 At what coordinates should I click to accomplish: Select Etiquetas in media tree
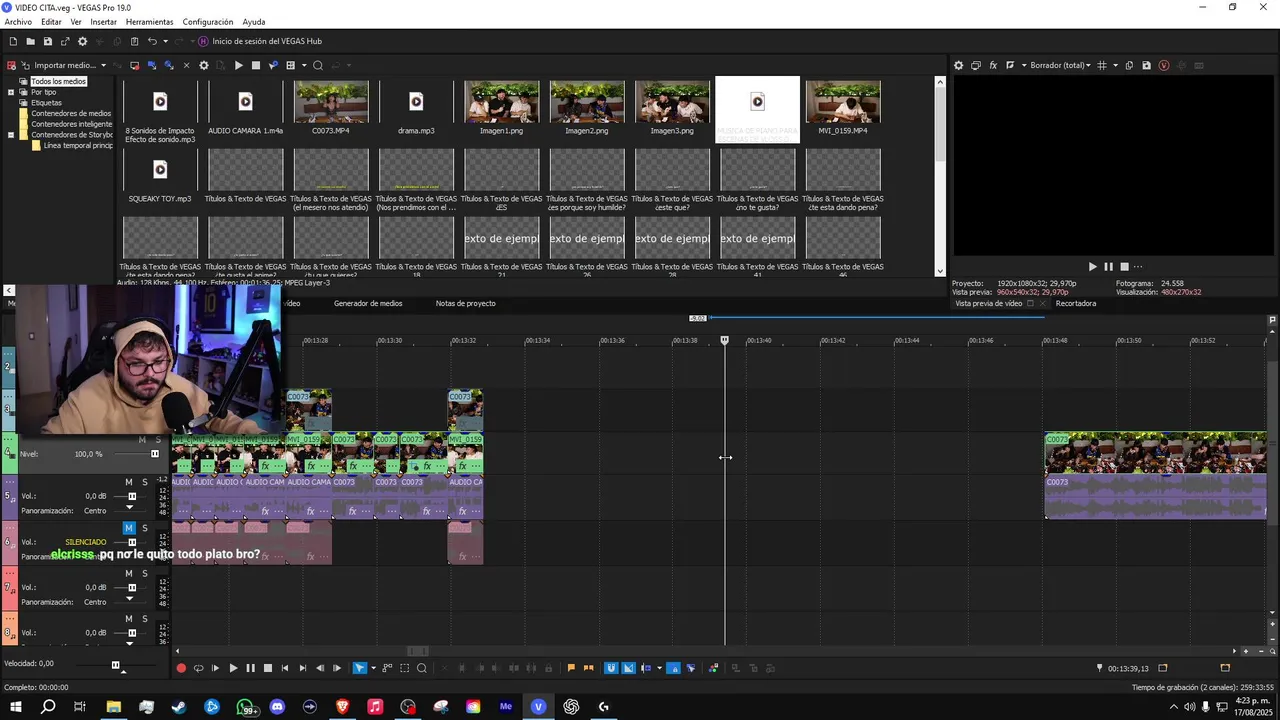[46, 102]
